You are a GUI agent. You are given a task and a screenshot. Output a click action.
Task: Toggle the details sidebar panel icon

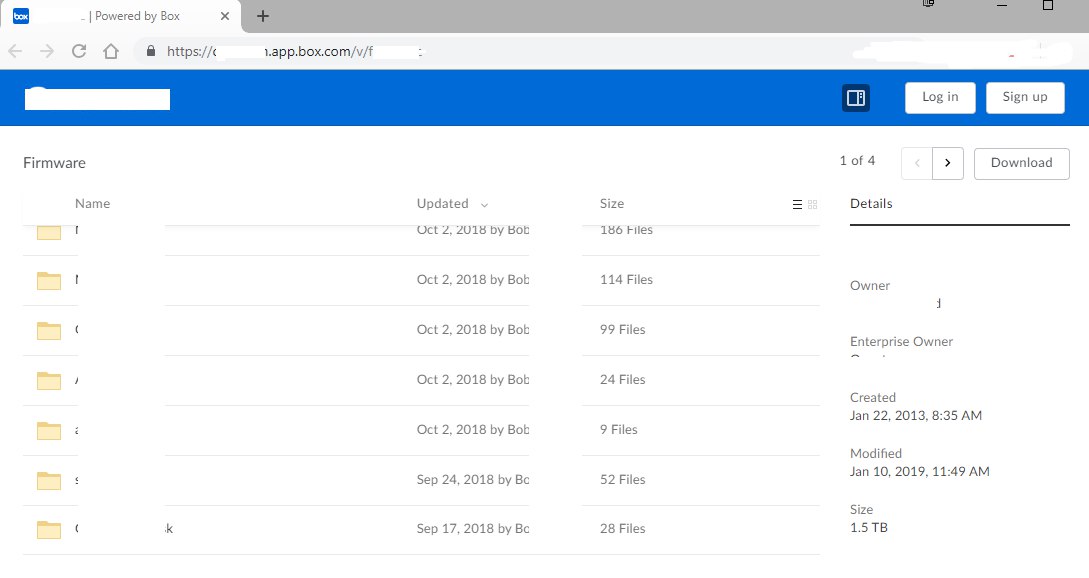point(855,97)
